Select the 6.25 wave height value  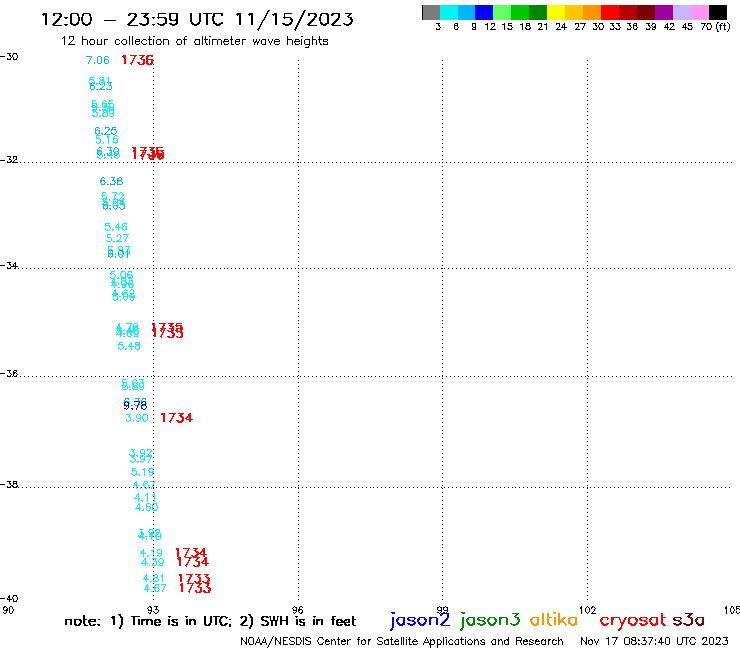[x=106, y=131]
